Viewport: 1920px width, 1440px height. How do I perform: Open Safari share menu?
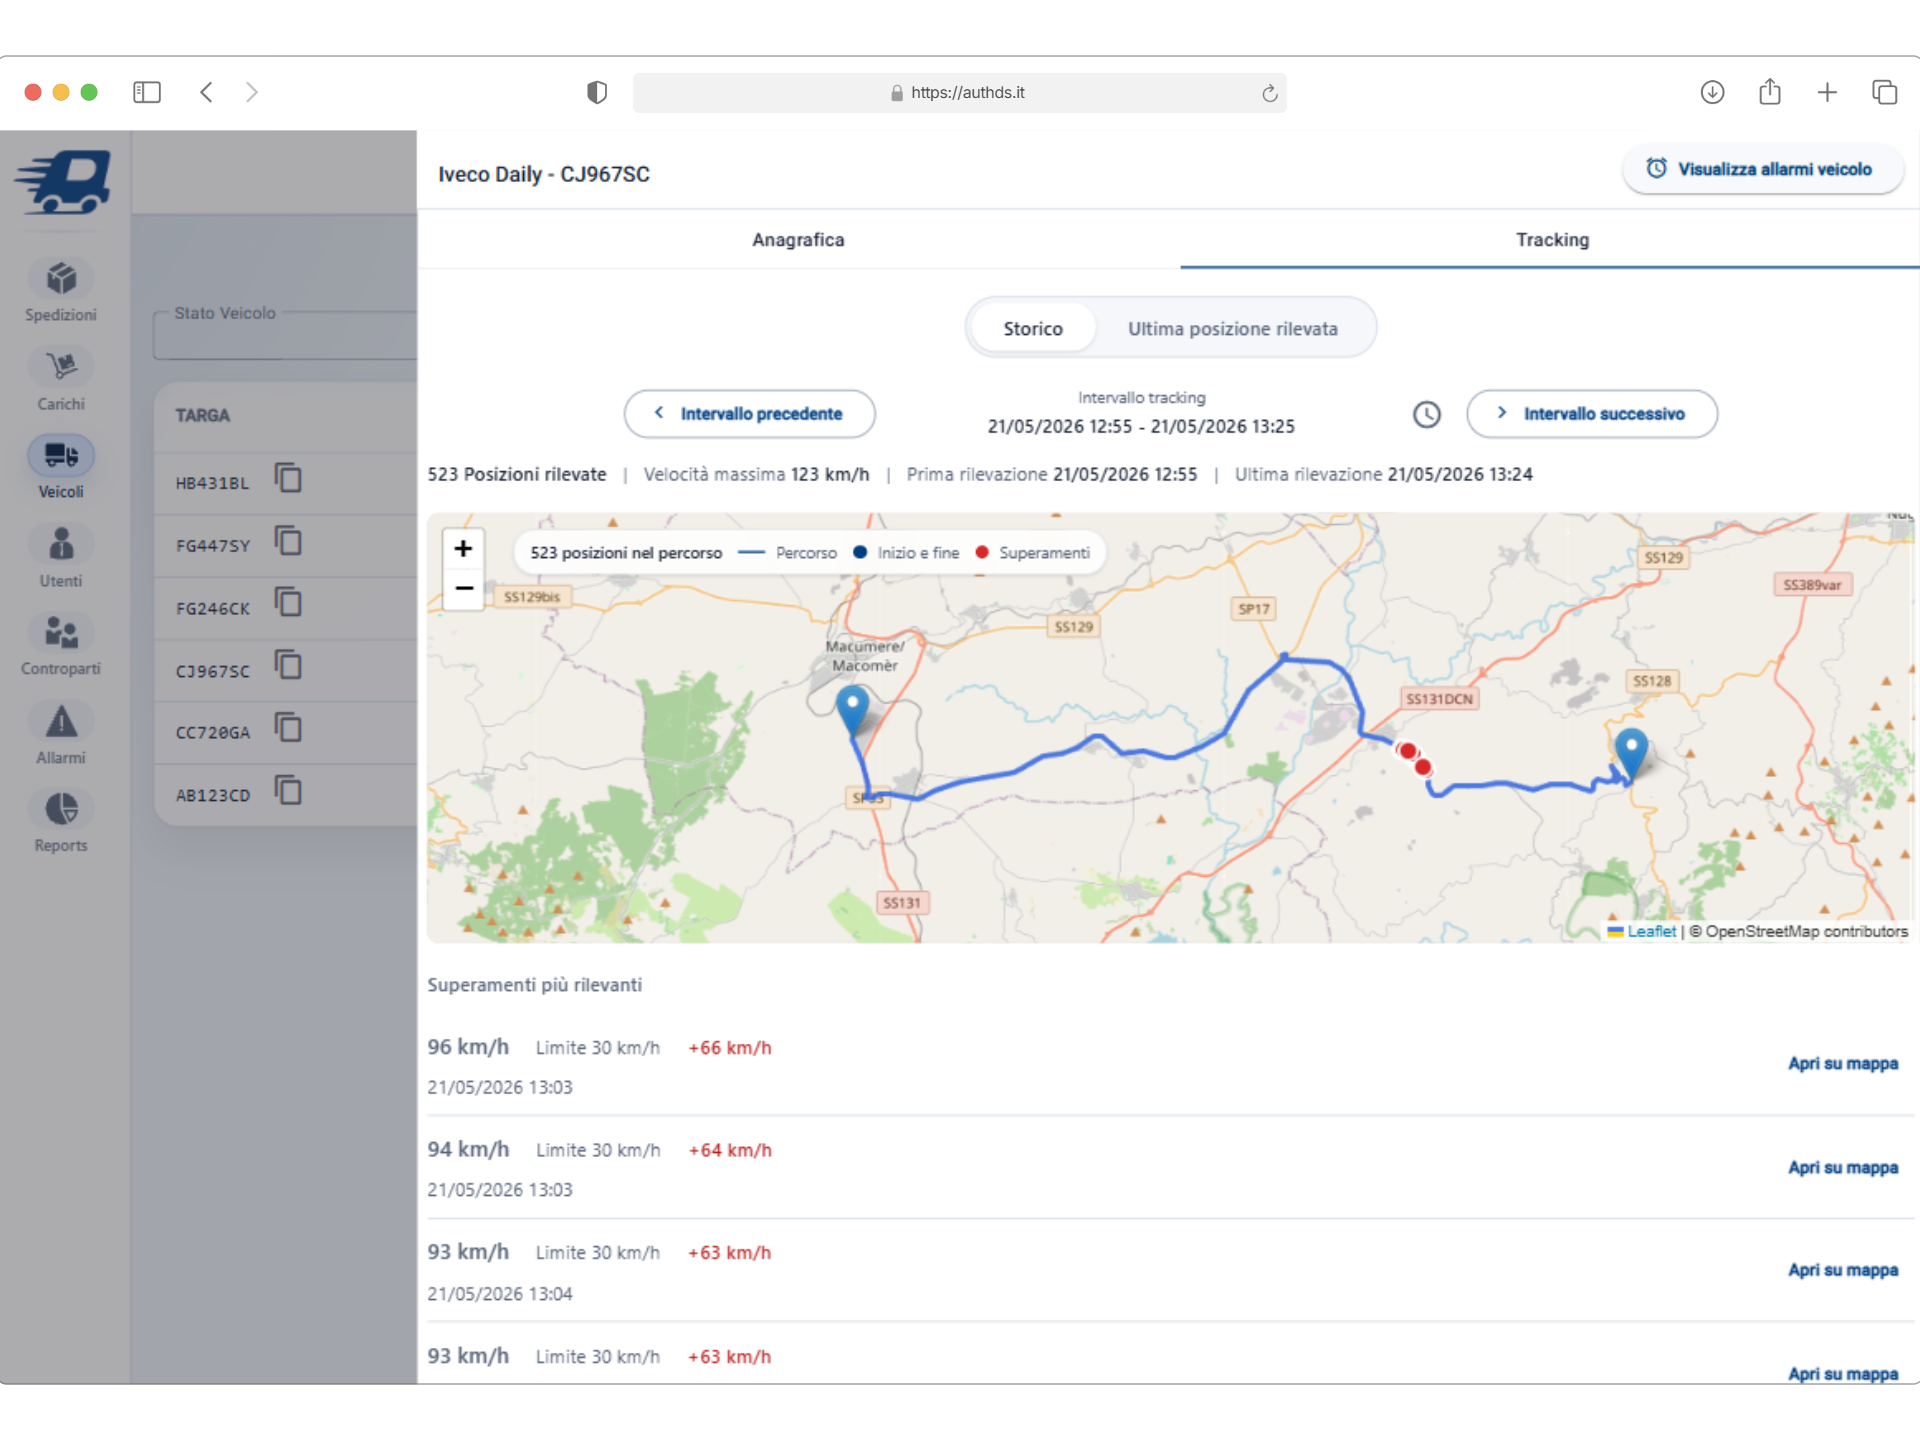click(1770, 91)
